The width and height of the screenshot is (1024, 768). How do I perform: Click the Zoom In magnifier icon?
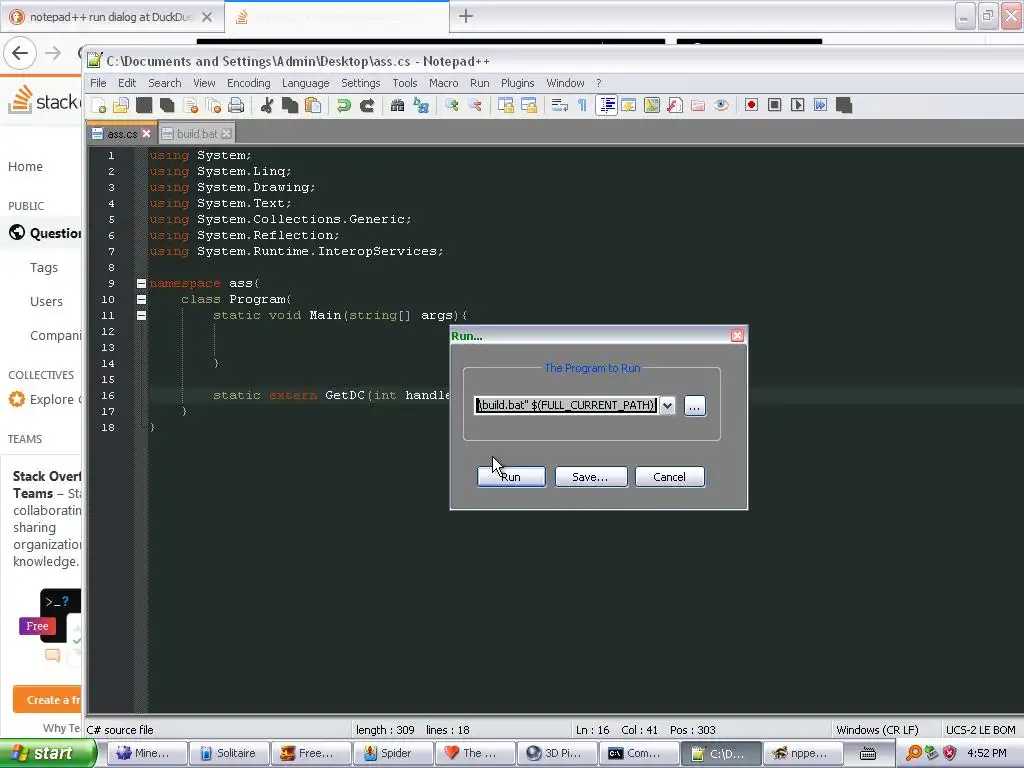[x=451, y=105]
